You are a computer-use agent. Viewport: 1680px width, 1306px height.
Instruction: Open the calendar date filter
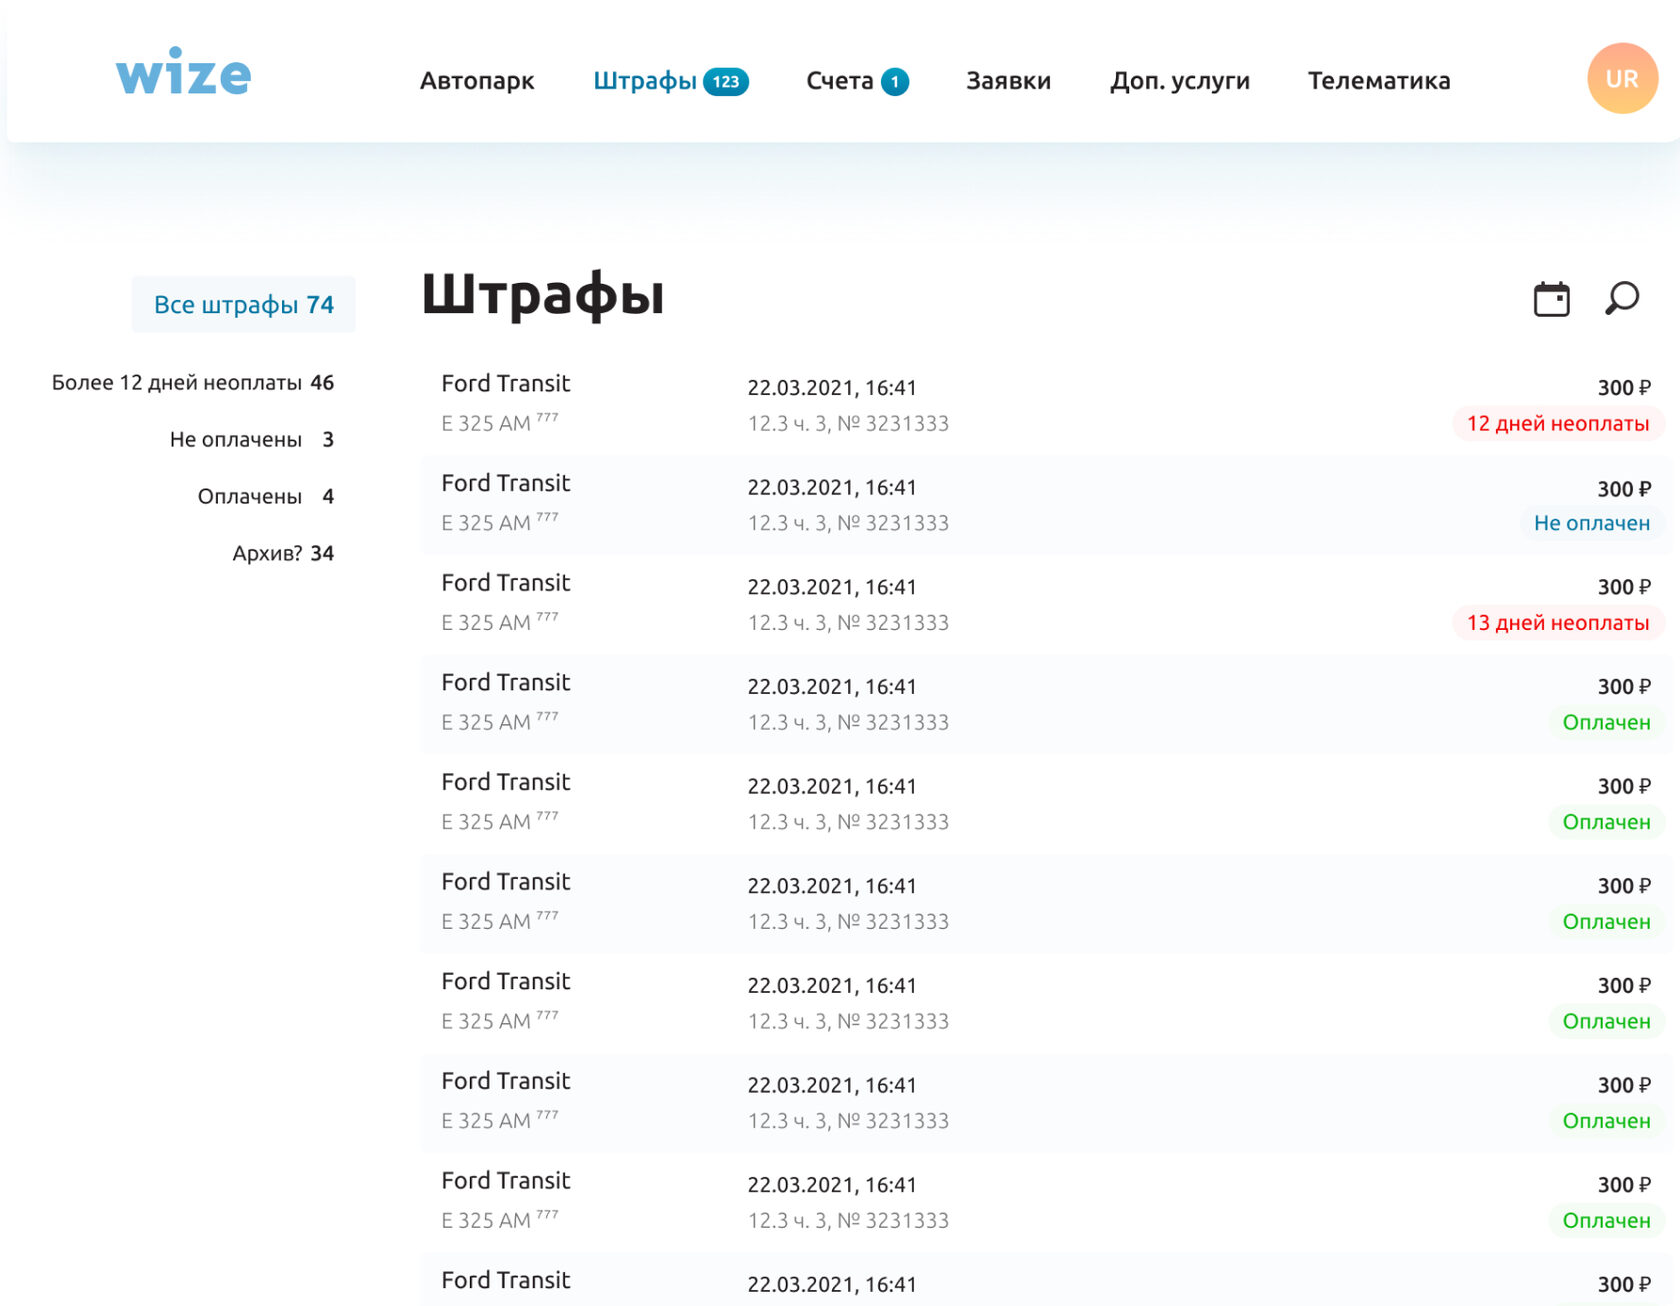(1551, 299)
